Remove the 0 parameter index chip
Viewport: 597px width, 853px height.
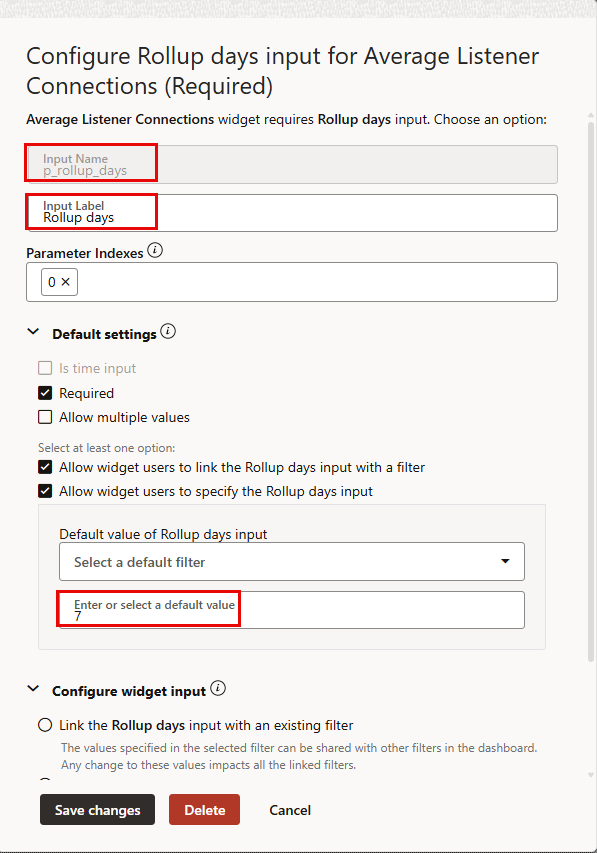[66, 282]
